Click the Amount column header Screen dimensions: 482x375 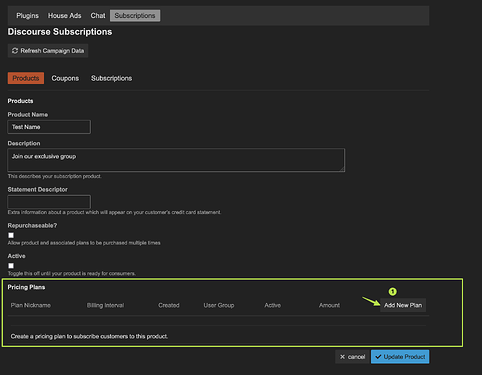(329, 305)
